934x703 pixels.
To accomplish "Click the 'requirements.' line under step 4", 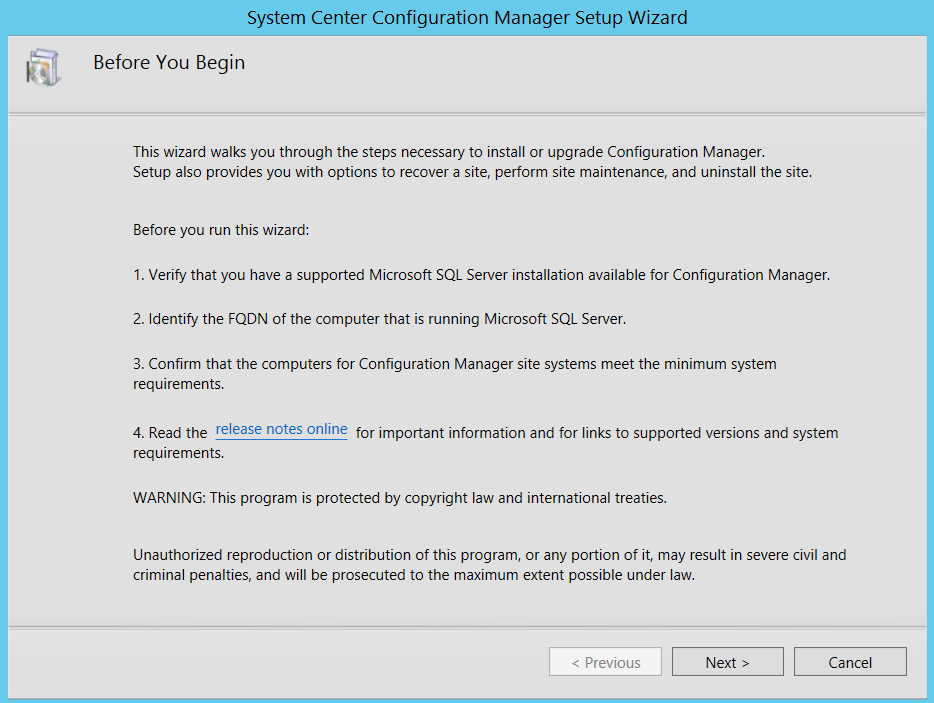I will (178, 453).
